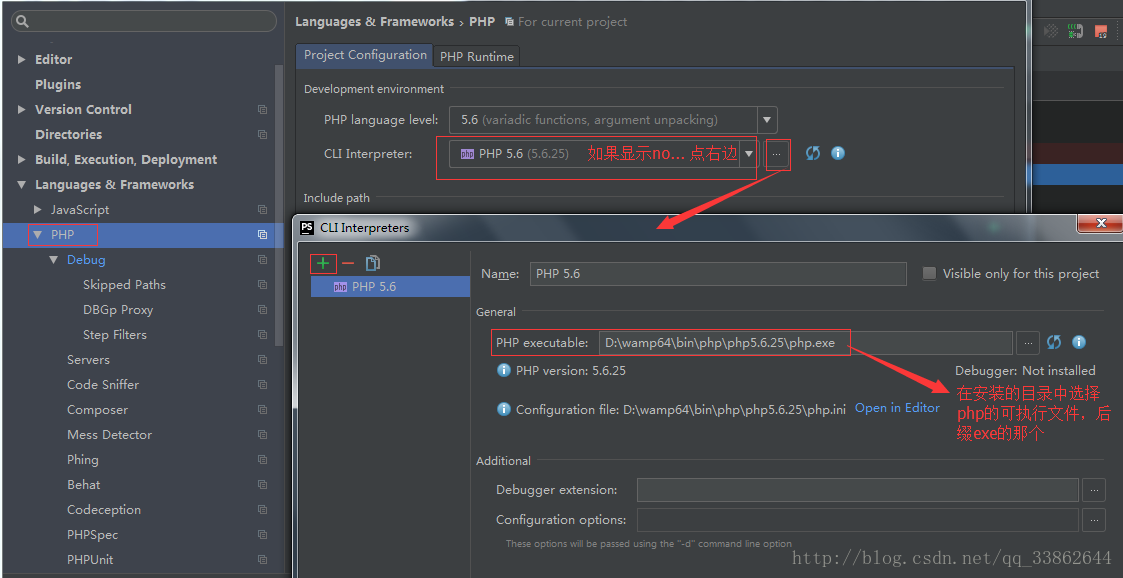Select Directories in settings tree
Viewport: 1123px width, 578px height.
(x=68, y=135)
